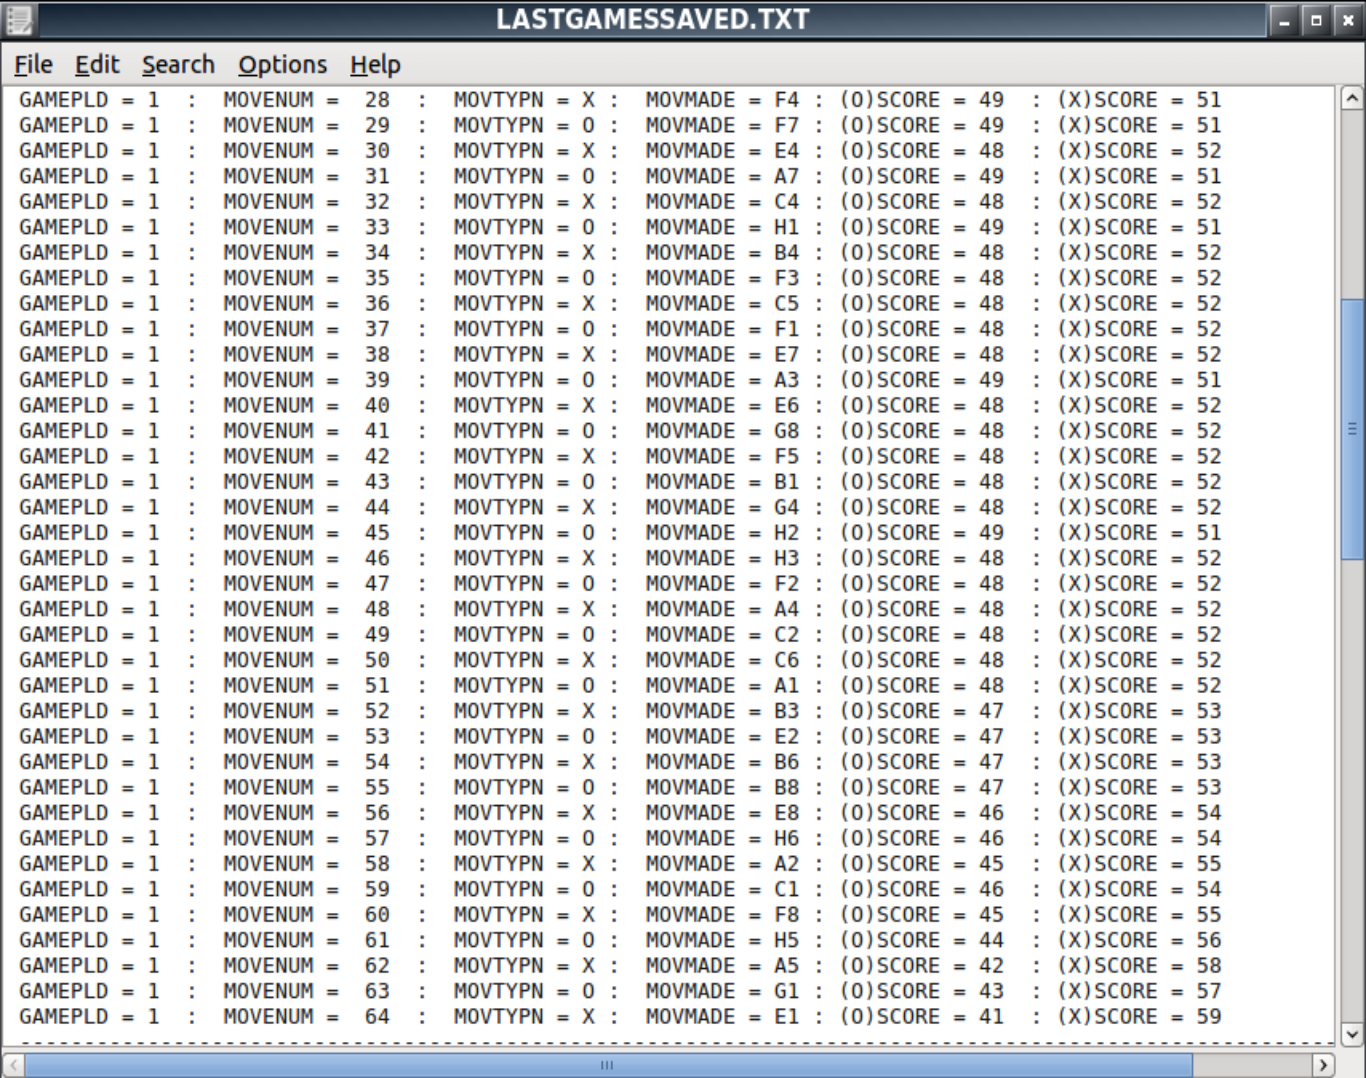The width and height of the screenshot is (1366, 1078).
Task: Click the LASTGAMESSAVED.TXT title text
Action: (653, 19)
